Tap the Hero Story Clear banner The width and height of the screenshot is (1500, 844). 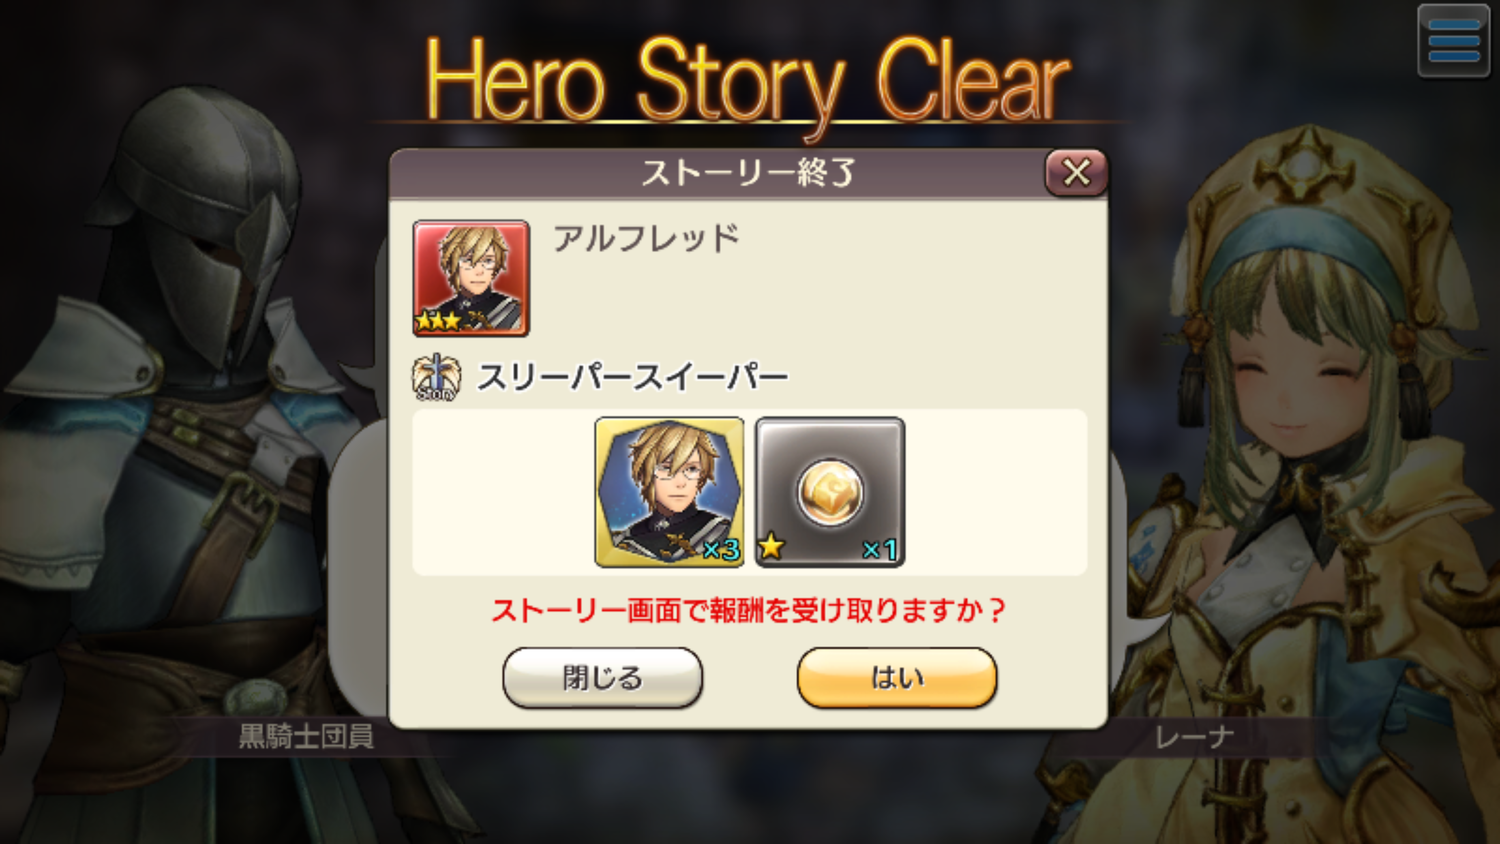point(748,80)
